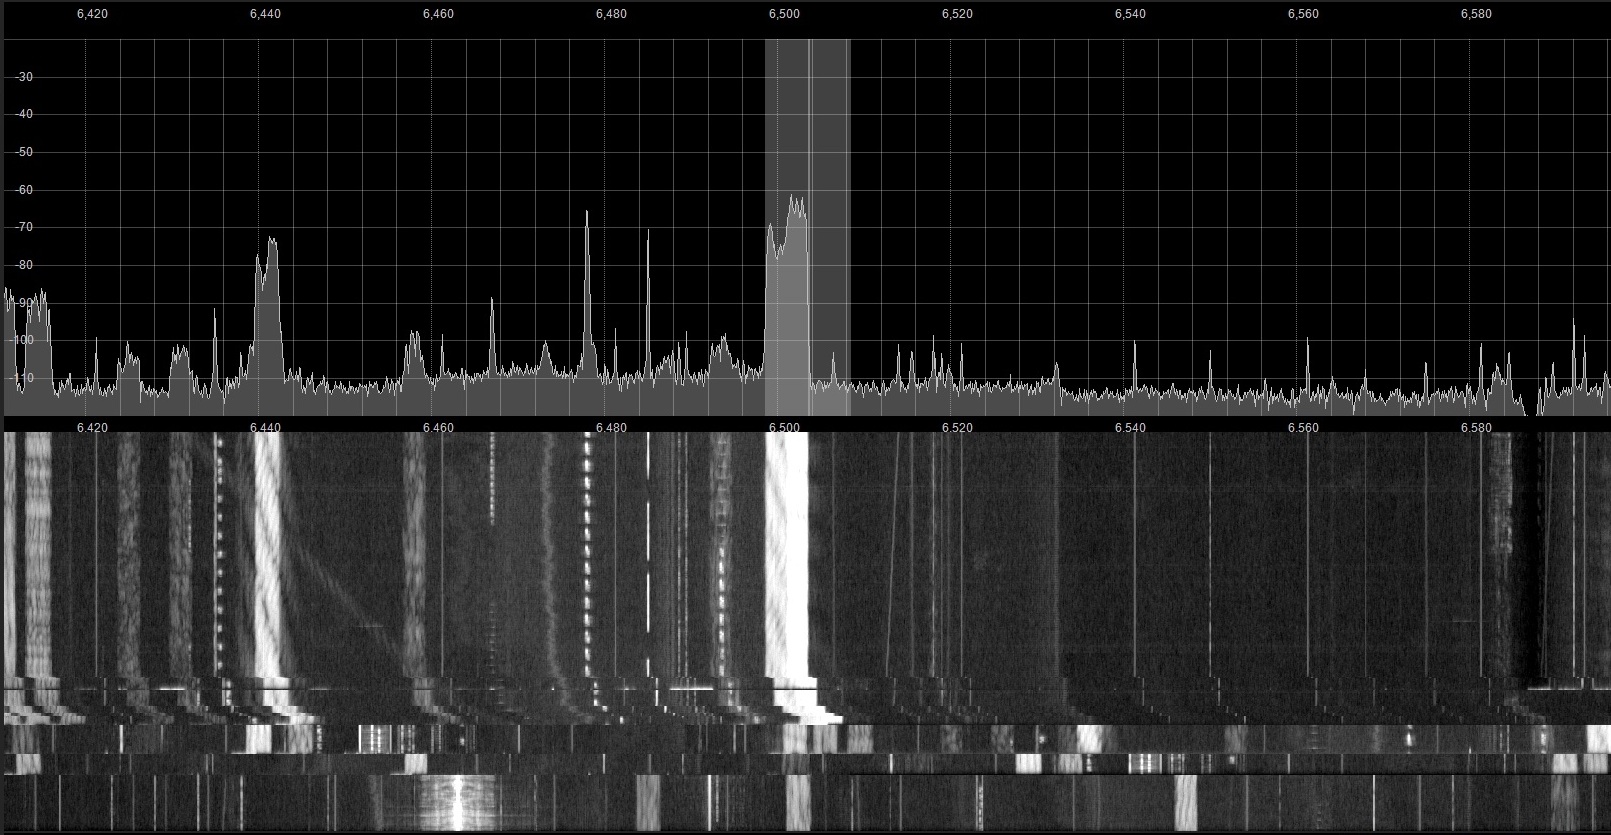Click the 6,500 label on top frequency ruler

pyautogui.click(x=784, y=14)
